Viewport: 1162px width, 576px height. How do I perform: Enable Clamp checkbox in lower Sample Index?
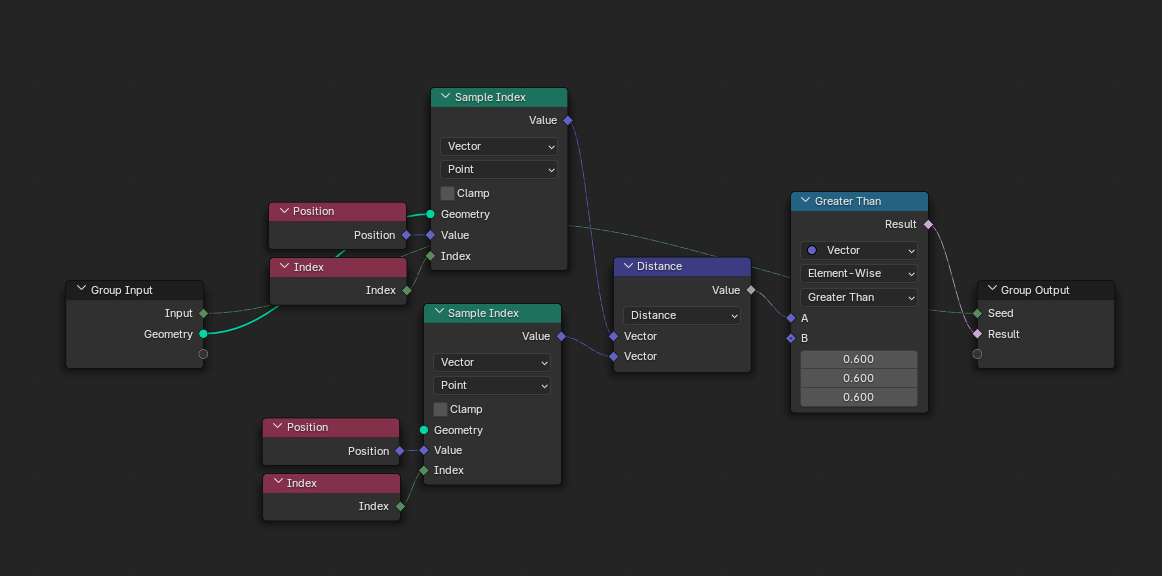click(x=440, y=409)
